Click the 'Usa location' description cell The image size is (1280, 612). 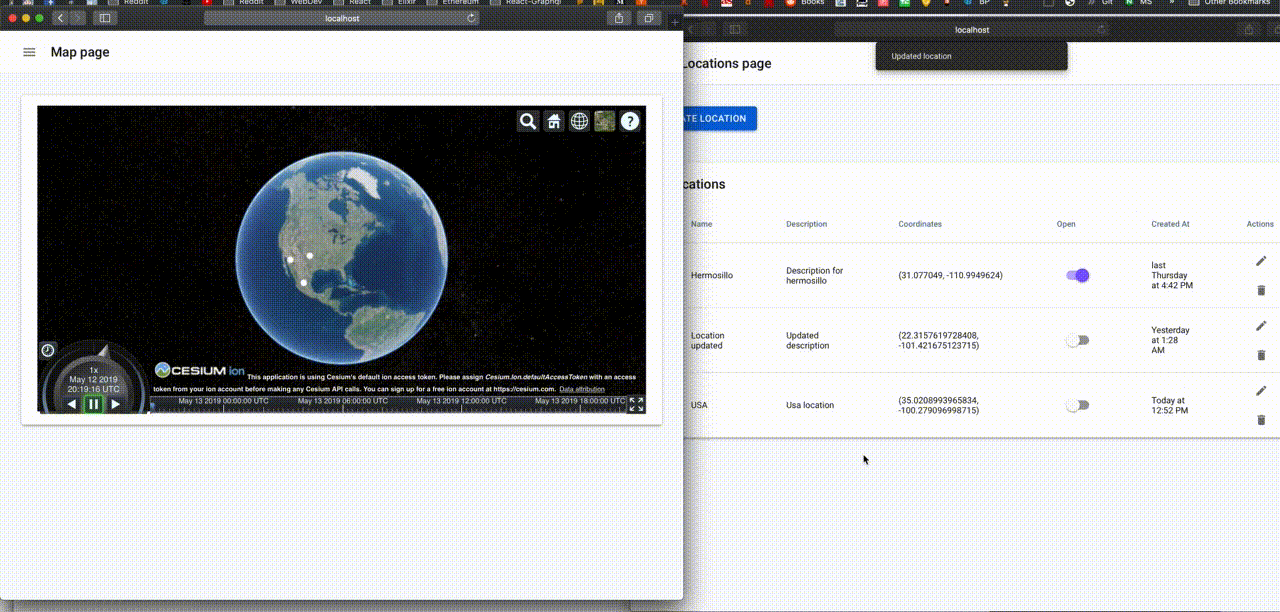tap(810, 405)
